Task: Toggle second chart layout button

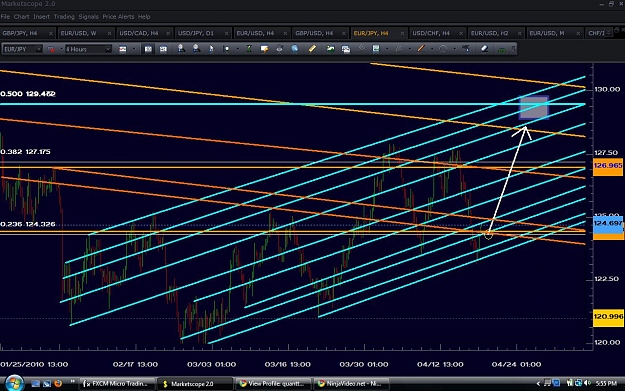Action: [x=163, y=49]
